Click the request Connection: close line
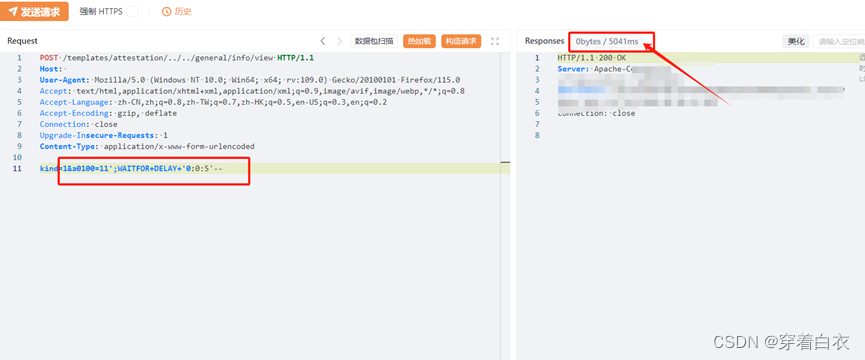The image size is (865, 360). [x=78, y=124]
